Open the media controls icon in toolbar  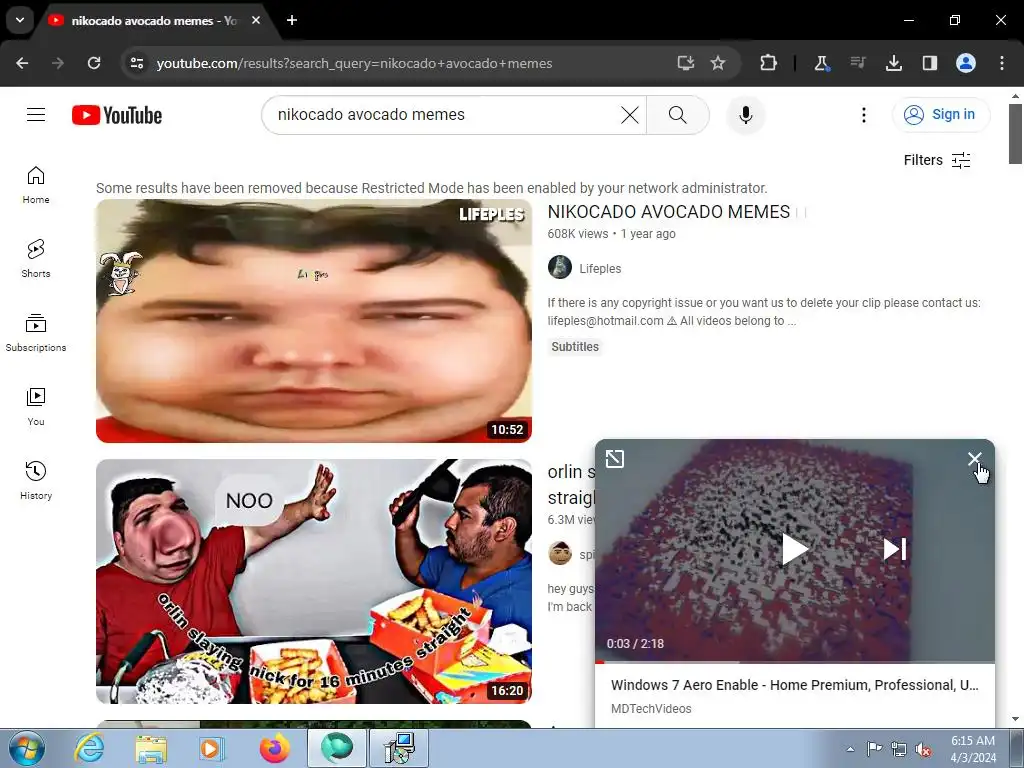coord(857,63)
